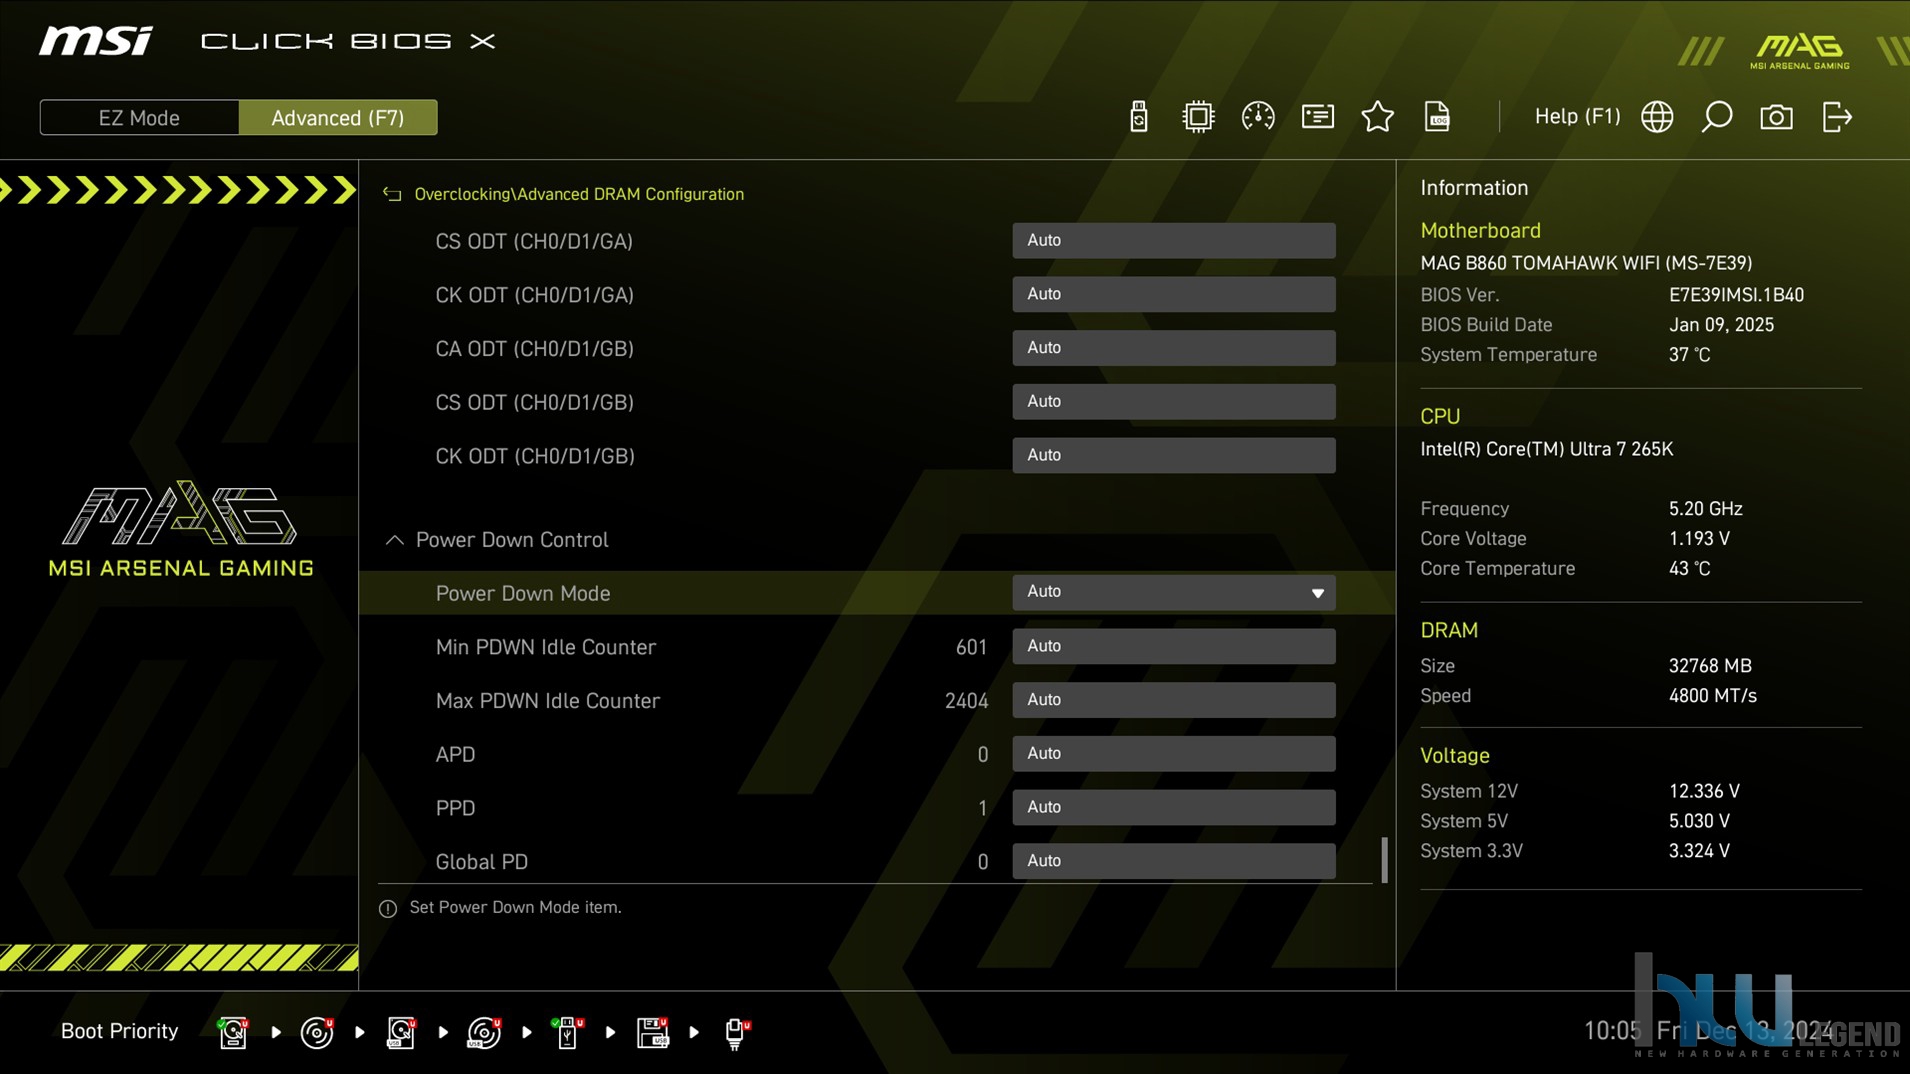The width and height of the screenshot is (1910, 1074).
Task: Select the Power Down Mode row label
Action: tap(523, 593)
